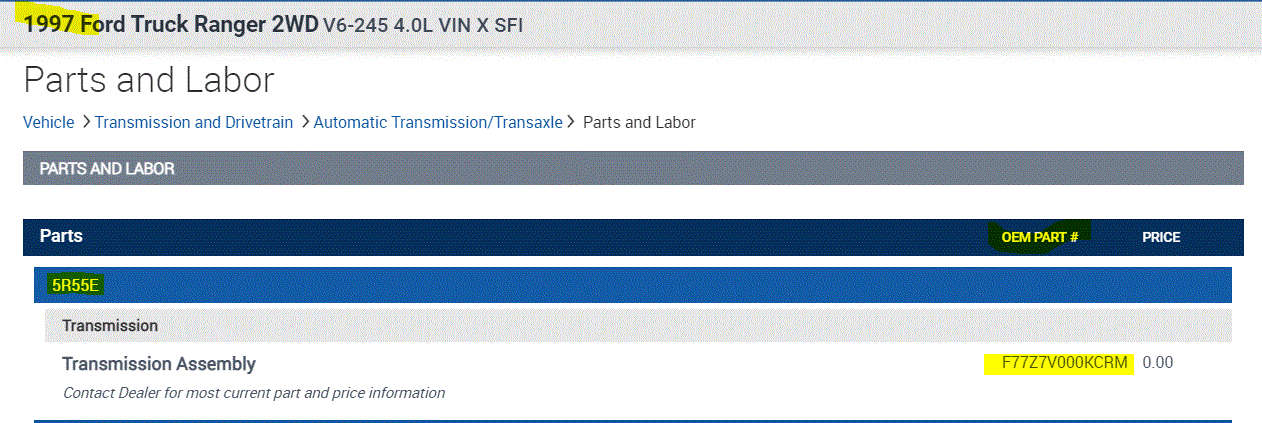Click the OEM PART # column header
This screenshot has height=423, width=1262.
tap(1039, 237)
